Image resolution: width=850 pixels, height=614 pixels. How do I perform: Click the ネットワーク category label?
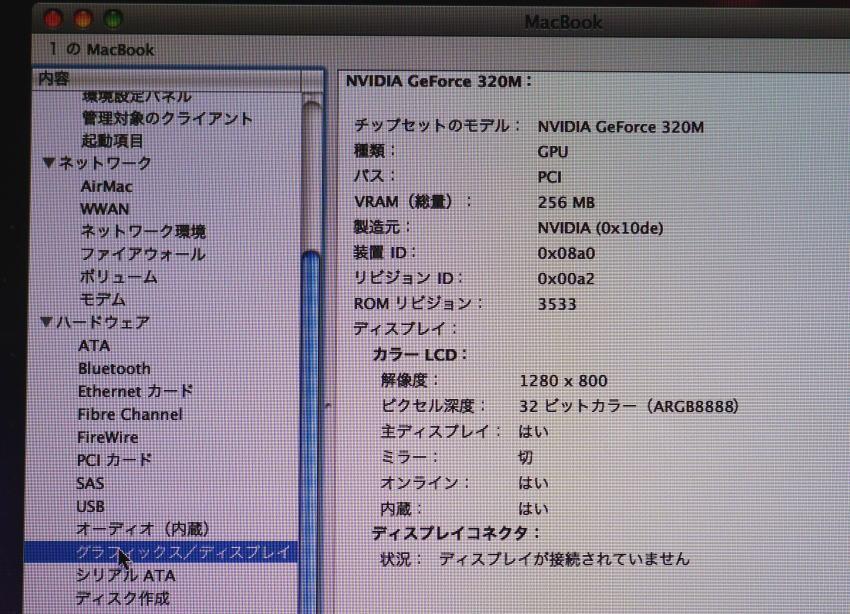(x=105, y=163)
